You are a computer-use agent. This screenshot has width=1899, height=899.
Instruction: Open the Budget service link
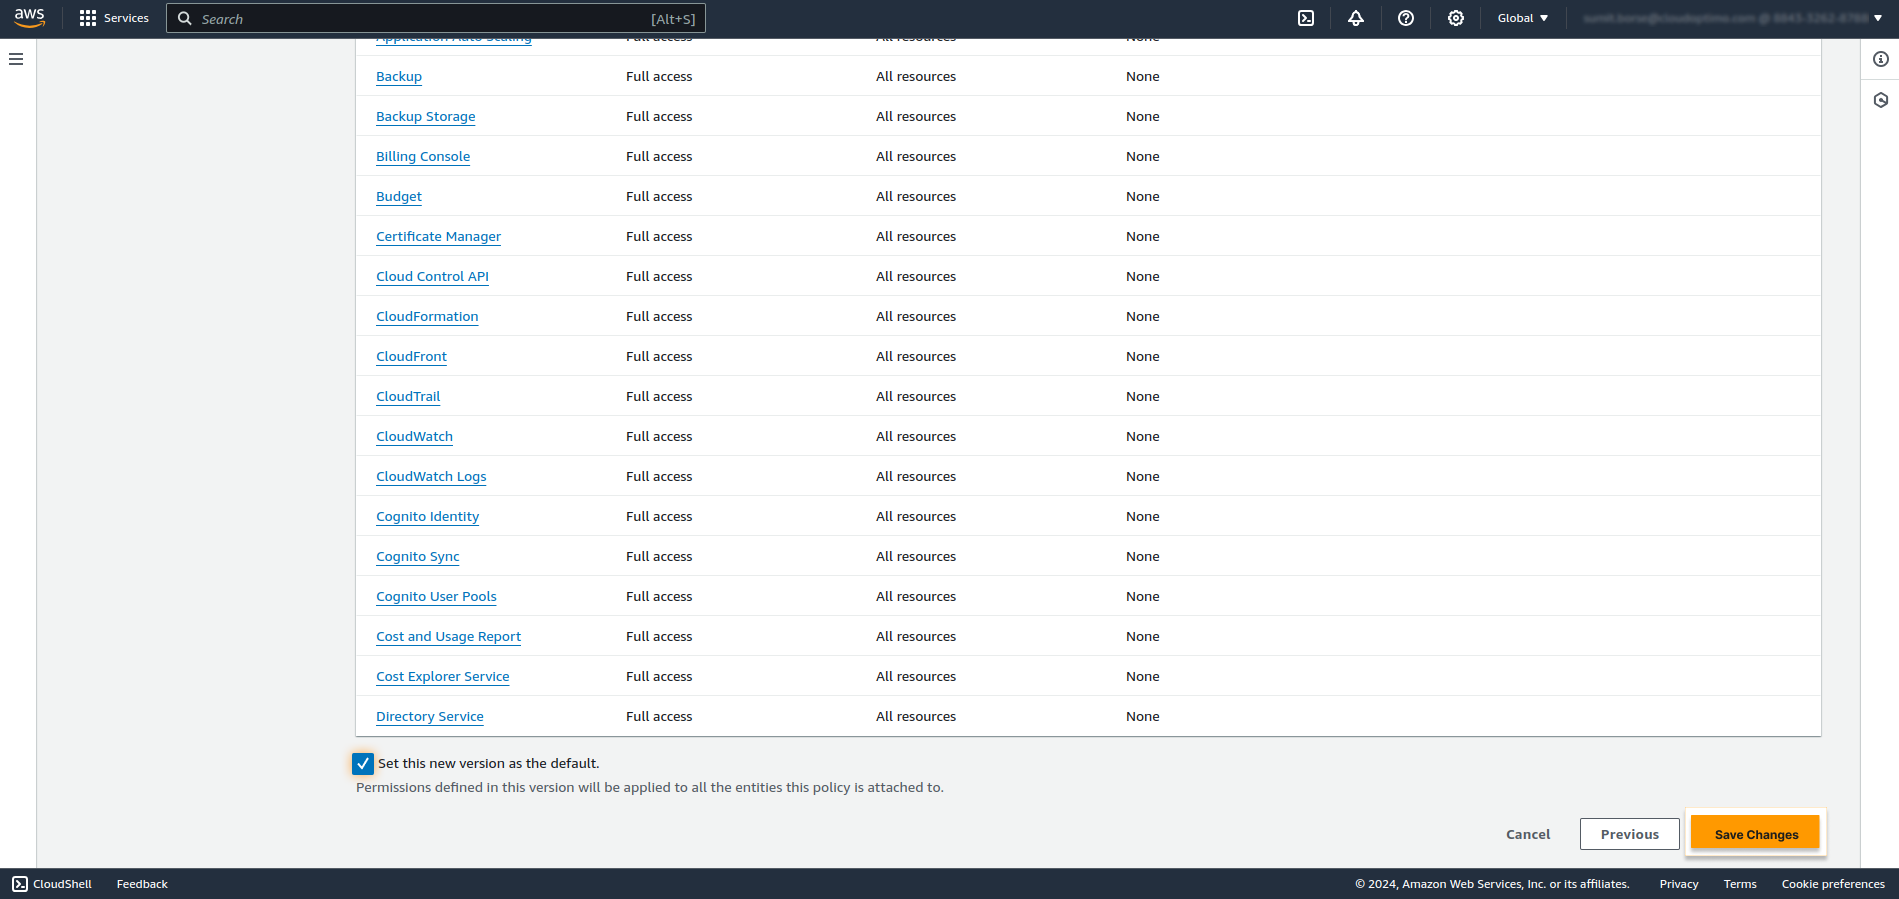(x=399, y=196)
